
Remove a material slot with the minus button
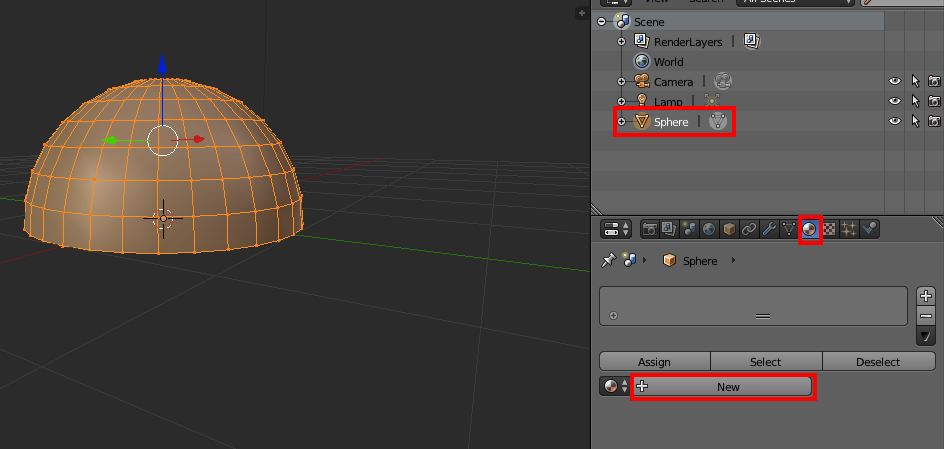coord(925,316)
